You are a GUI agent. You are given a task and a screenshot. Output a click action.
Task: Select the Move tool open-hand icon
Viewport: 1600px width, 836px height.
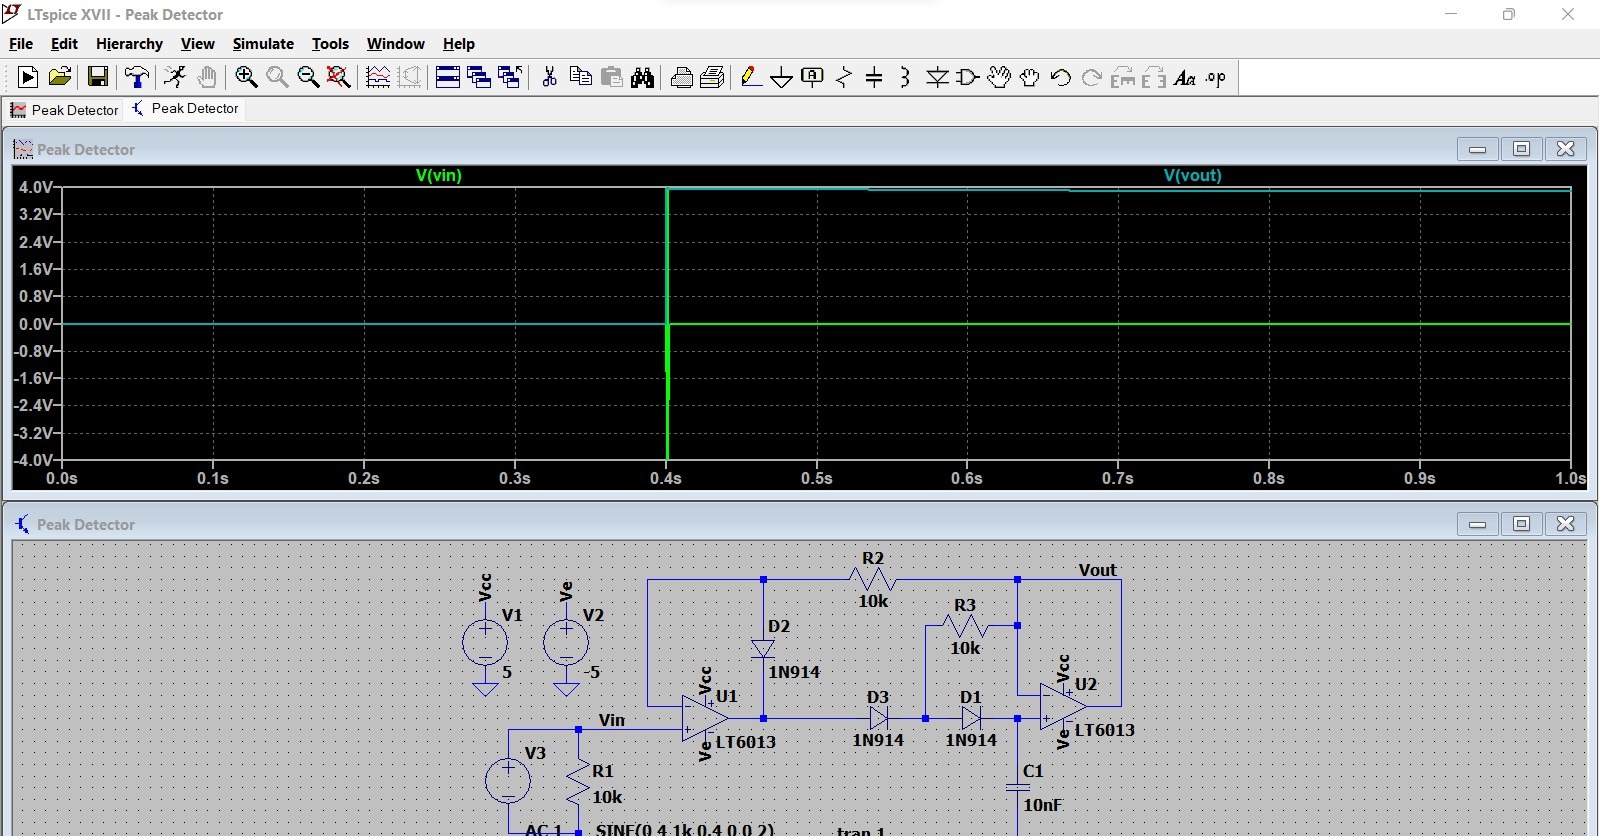pyautogui.click(x=998, y=77)
